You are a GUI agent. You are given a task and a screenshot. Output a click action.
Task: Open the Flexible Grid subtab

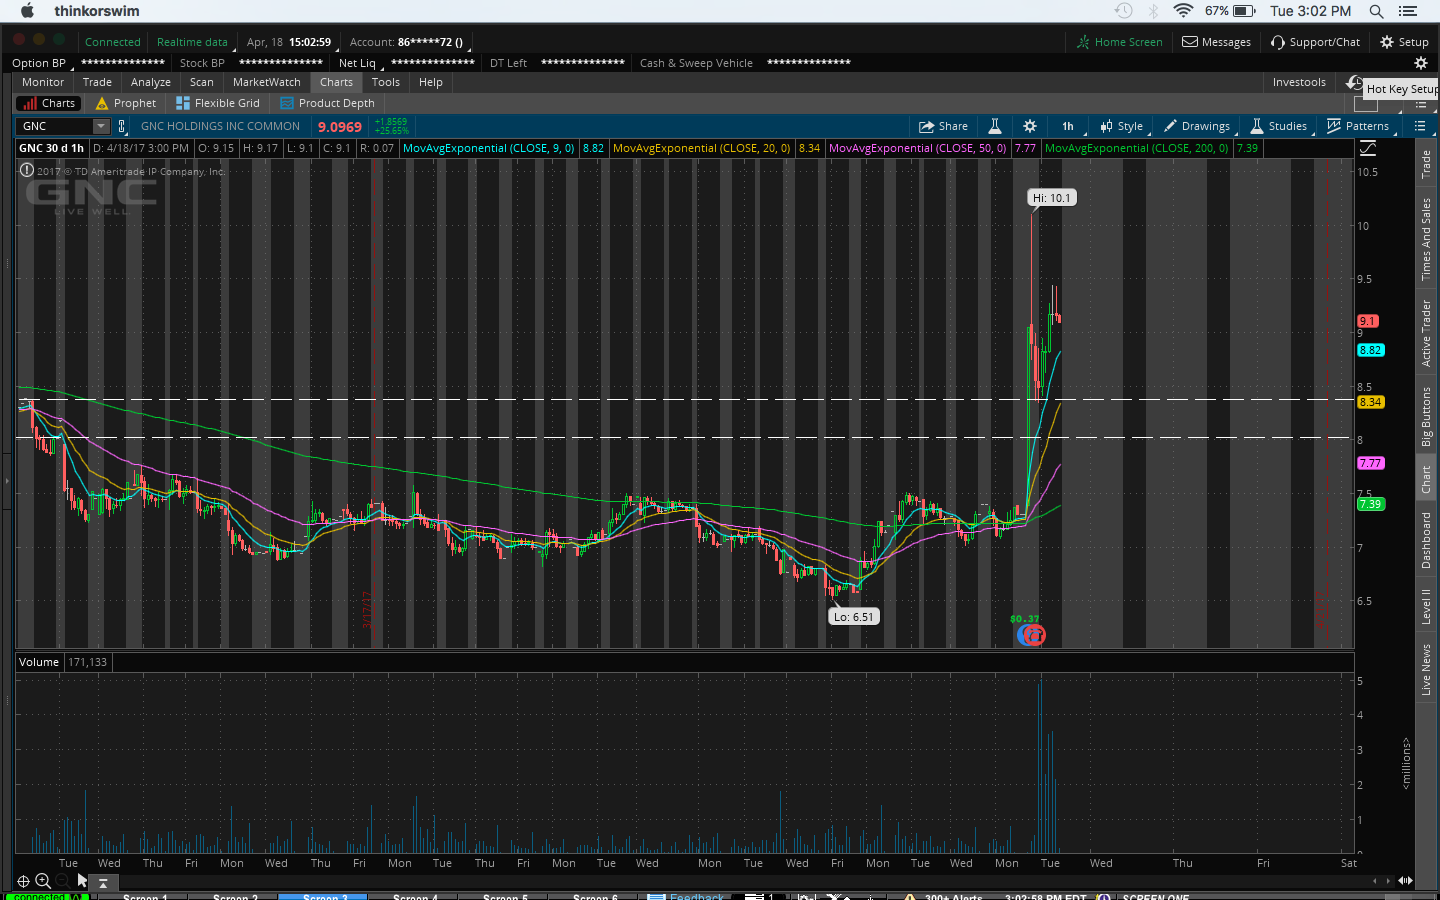click(x=218, y=103)
